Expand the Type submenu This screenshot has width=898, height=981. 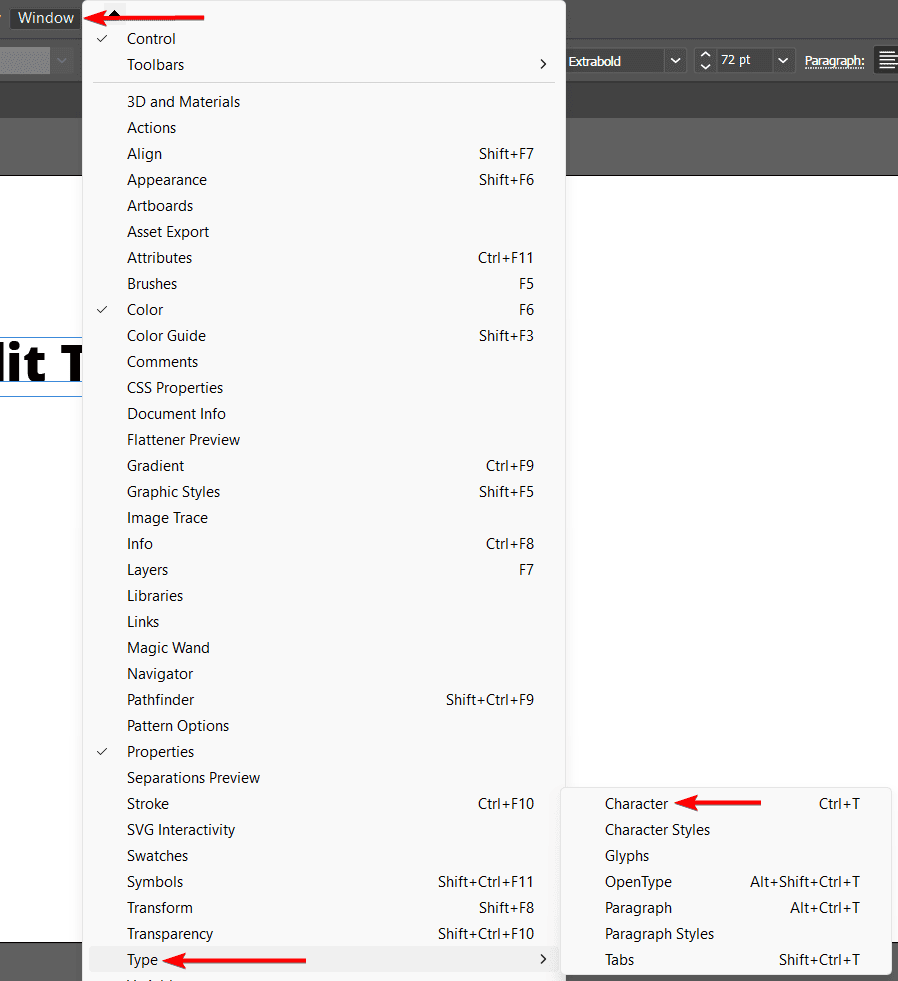[142, 960]
